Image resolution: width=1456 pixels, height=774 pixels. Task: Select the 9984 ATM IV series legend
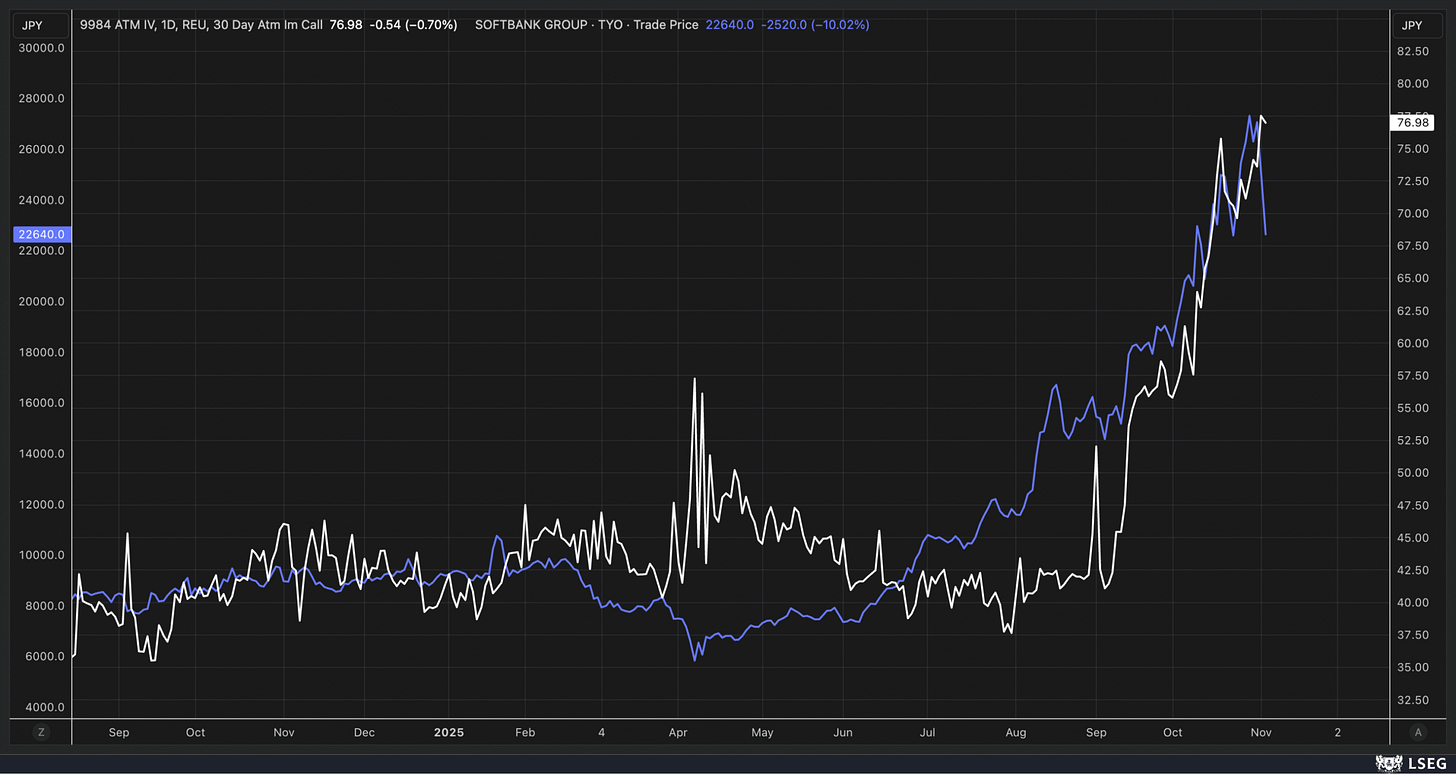[201, 24]
